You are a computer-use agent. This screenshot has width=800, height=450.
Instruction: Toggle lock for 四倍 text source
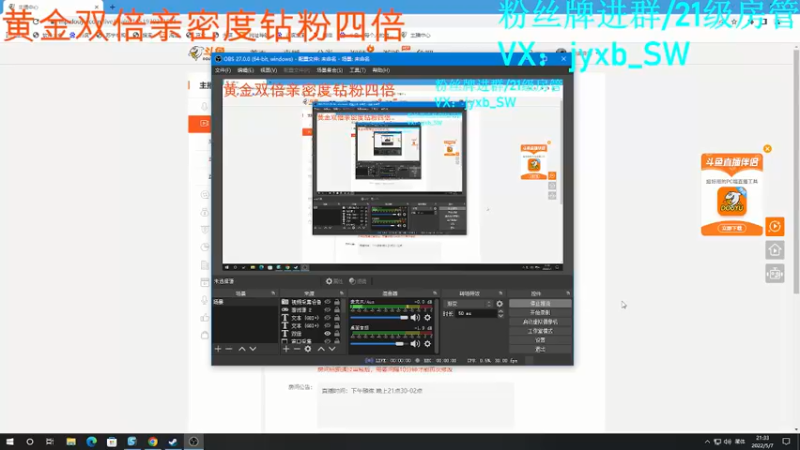coord(337,334)
